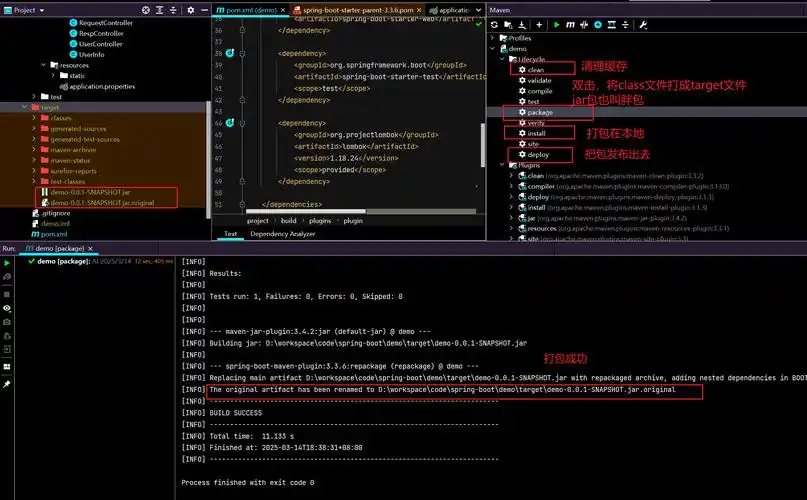Screen dimensions: 807x500
Task: Toggle the eye view filter in Run panel
Action: (x=7, y=308)
